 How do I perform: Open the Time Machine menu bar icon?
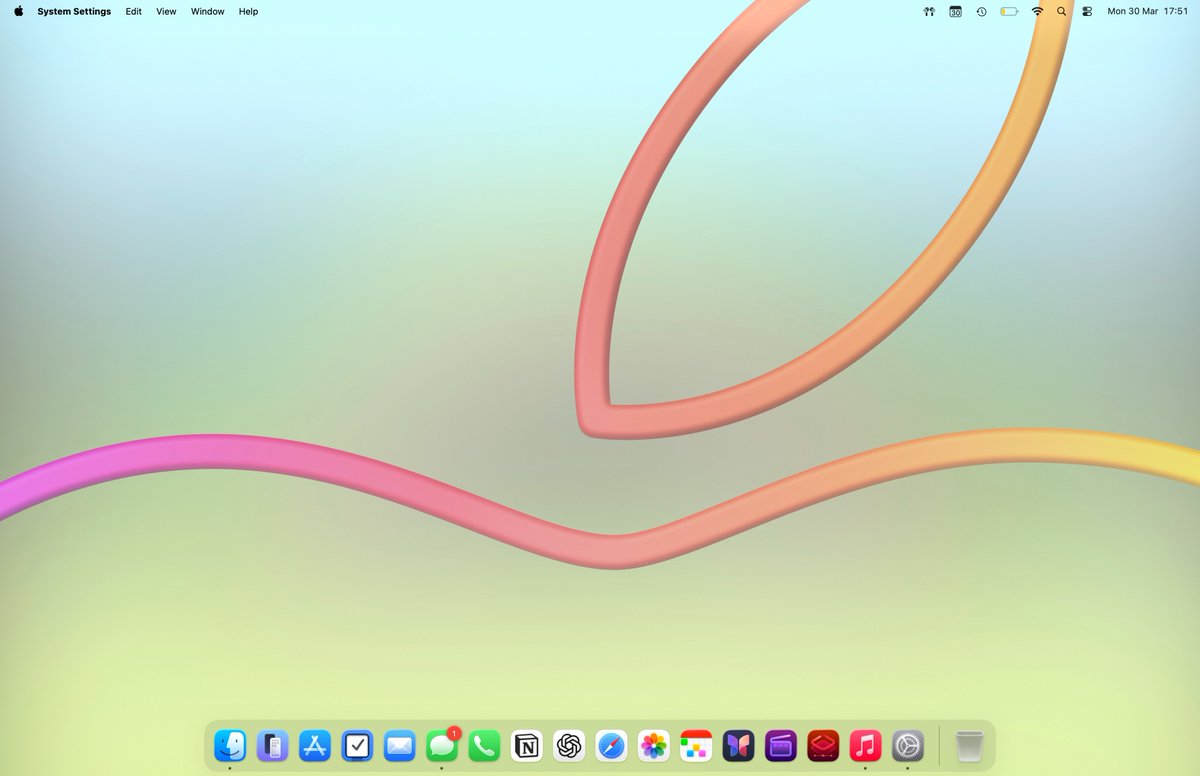[x=982, y=11]
